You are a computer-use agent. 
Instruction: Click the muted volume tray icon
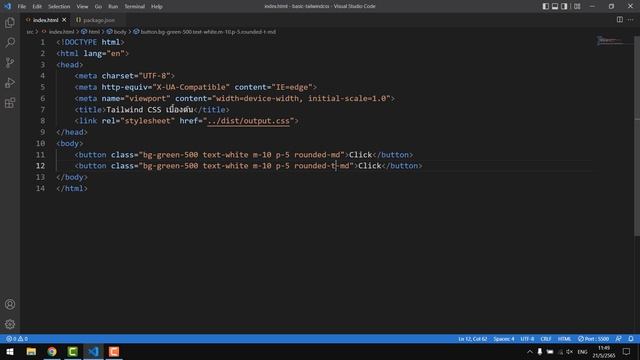tap(570, 352)
